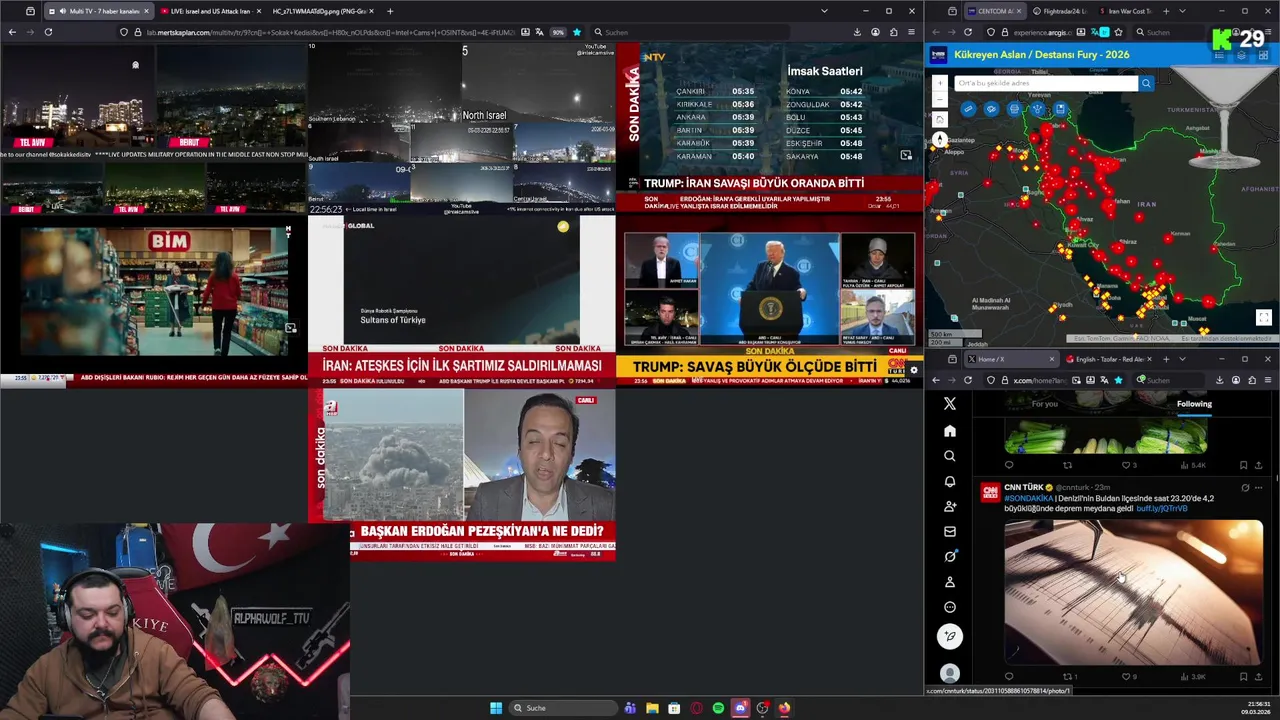Mute the Multi TV tab audio
The width and height of the screenshot is (1280, 720).
pos(64,11)
